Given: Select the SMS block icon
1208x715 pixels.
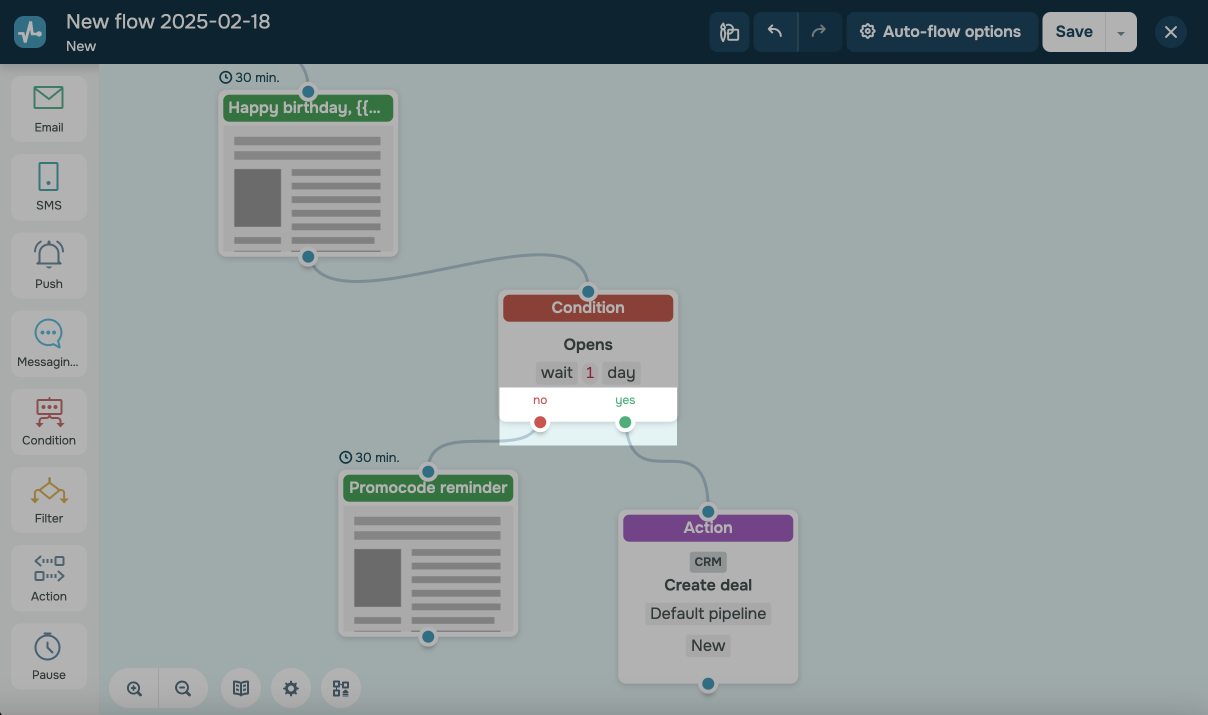Looking at the screenshot, I should click(x=48, y=187).
